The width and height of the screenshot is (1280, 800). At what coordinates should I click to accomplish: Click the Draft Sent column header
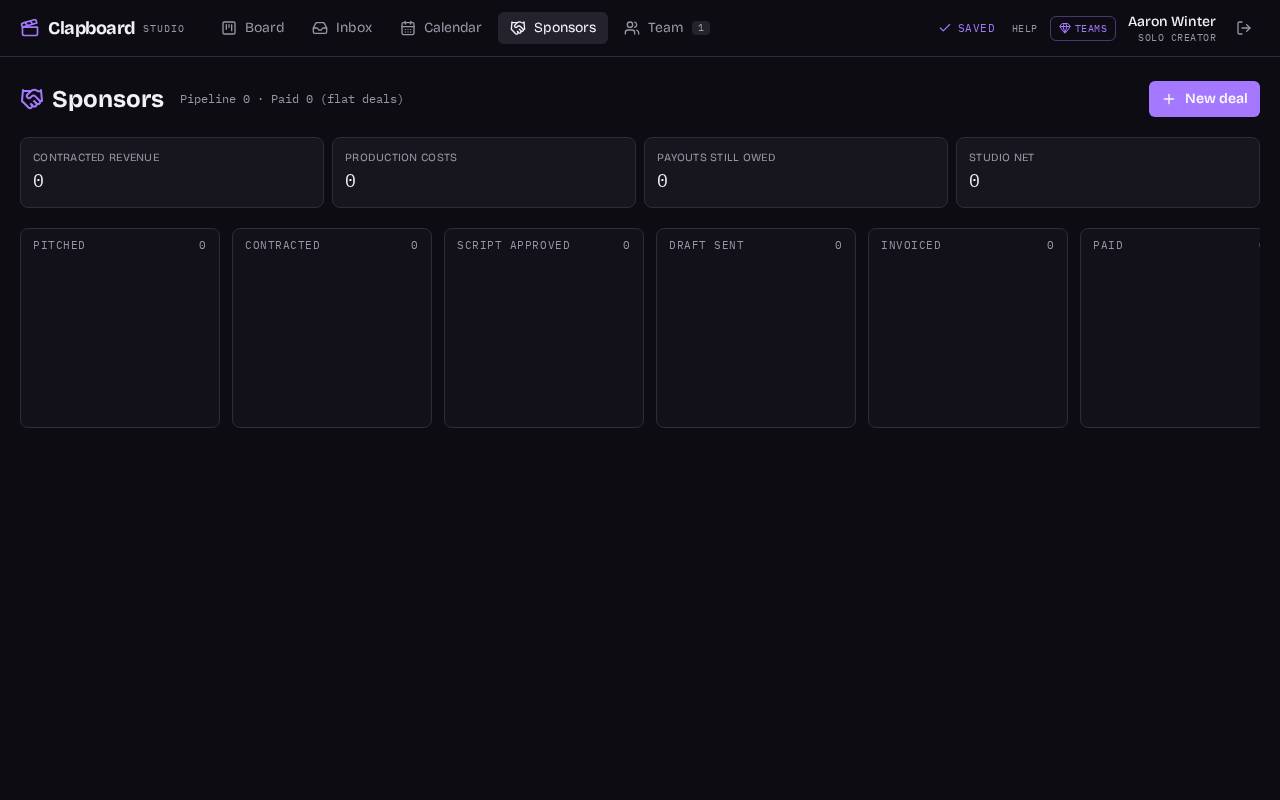point(756,245)
